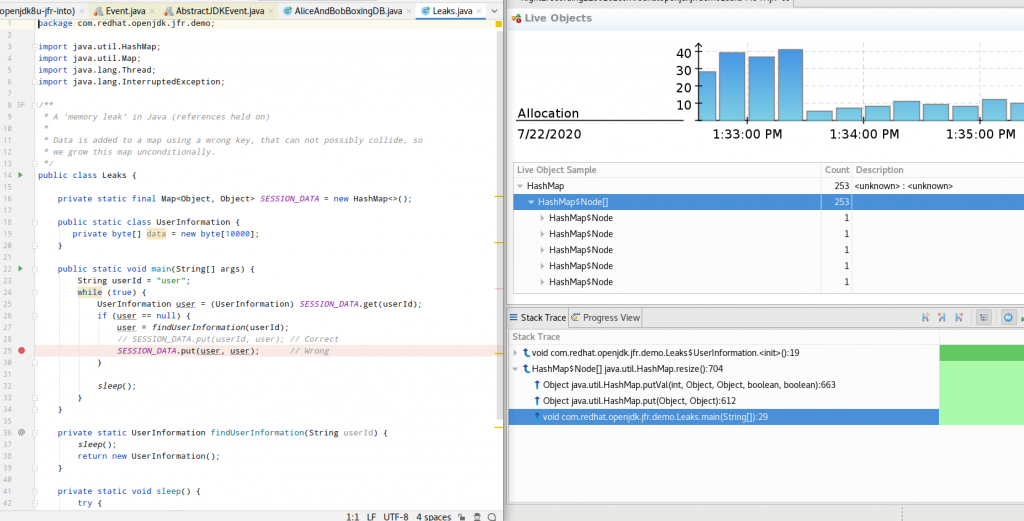Click the first frame-navigation icon in Stack Trace toolbar
This screenshot has height=521, width=1024.
click(926, 317)
